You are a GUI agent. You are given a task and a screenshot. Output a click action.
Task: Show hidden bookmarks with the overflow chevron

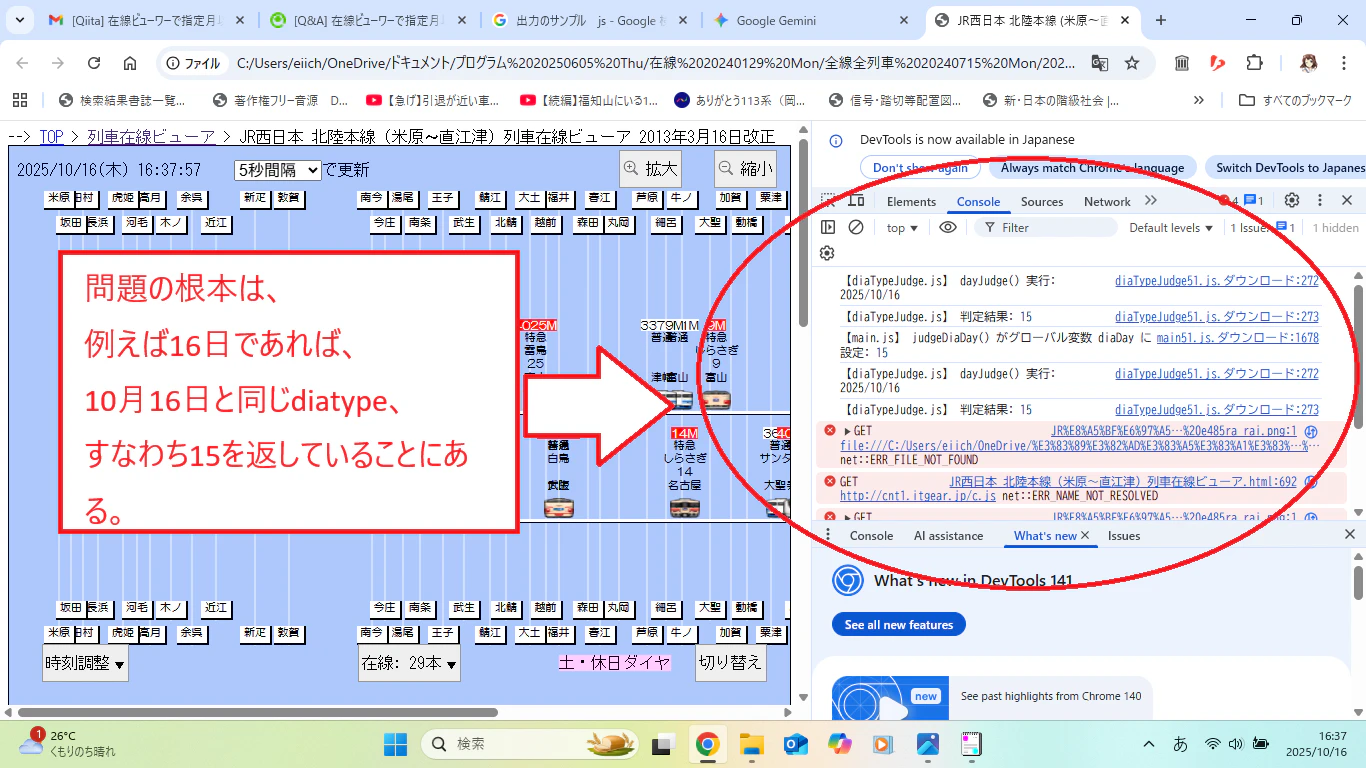click(1199, 100)
